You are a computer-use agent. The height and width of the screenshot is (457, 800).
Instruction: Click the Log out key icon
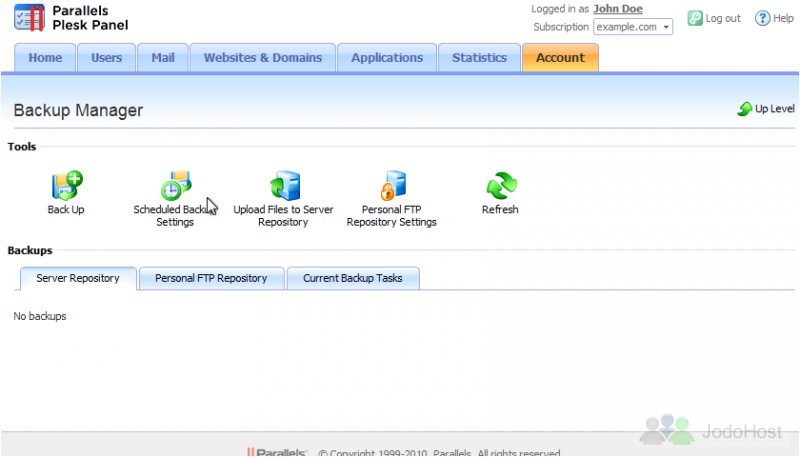tap(695, 18)
